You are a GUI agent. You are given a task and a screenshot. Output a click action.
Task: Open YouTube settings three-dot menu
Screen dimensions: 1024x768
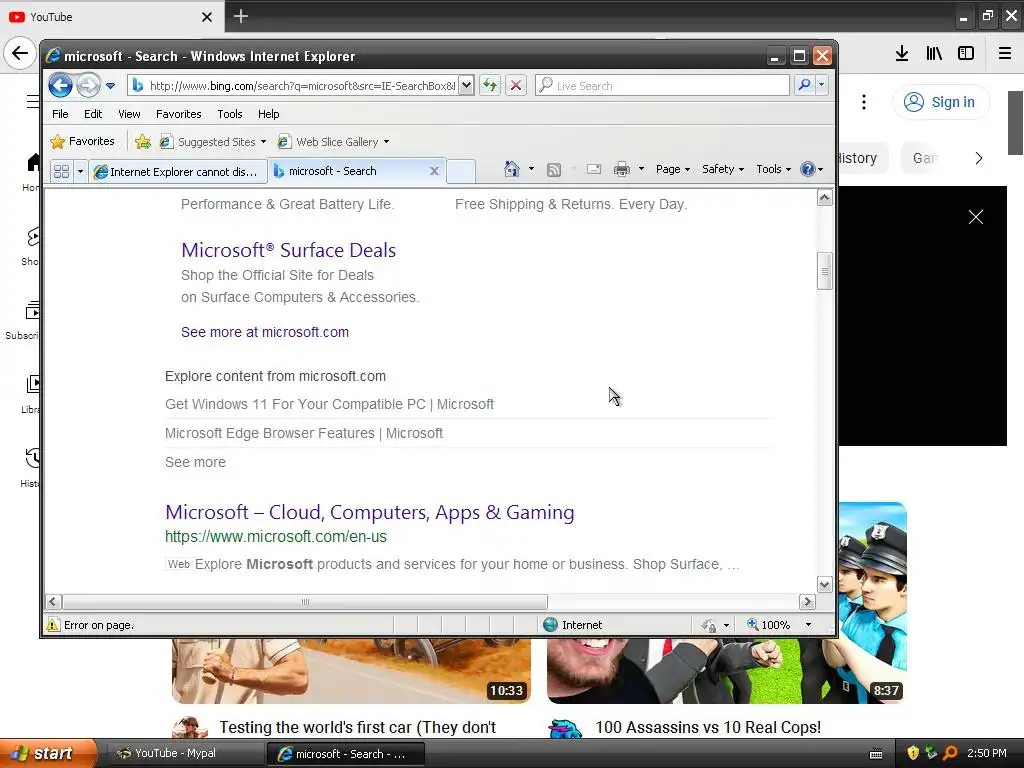point(864,102)
